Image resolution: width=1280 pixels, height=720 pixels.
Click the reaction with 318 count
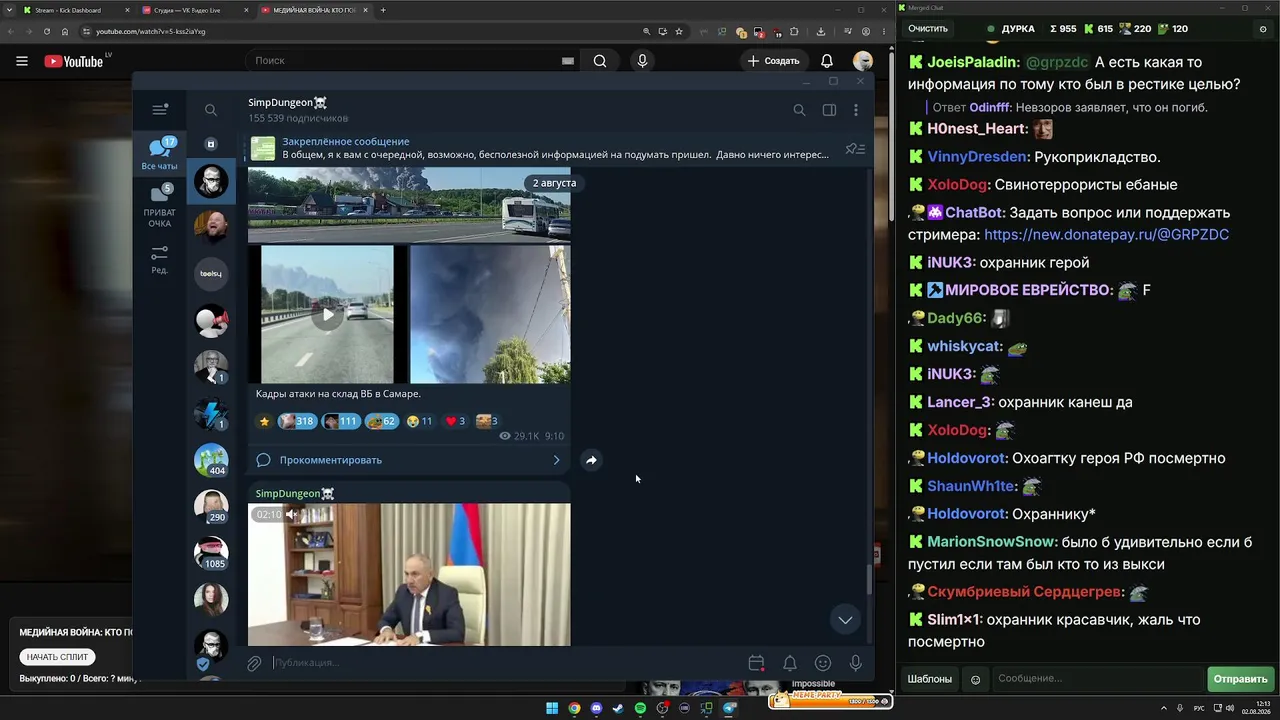[296, 421]
